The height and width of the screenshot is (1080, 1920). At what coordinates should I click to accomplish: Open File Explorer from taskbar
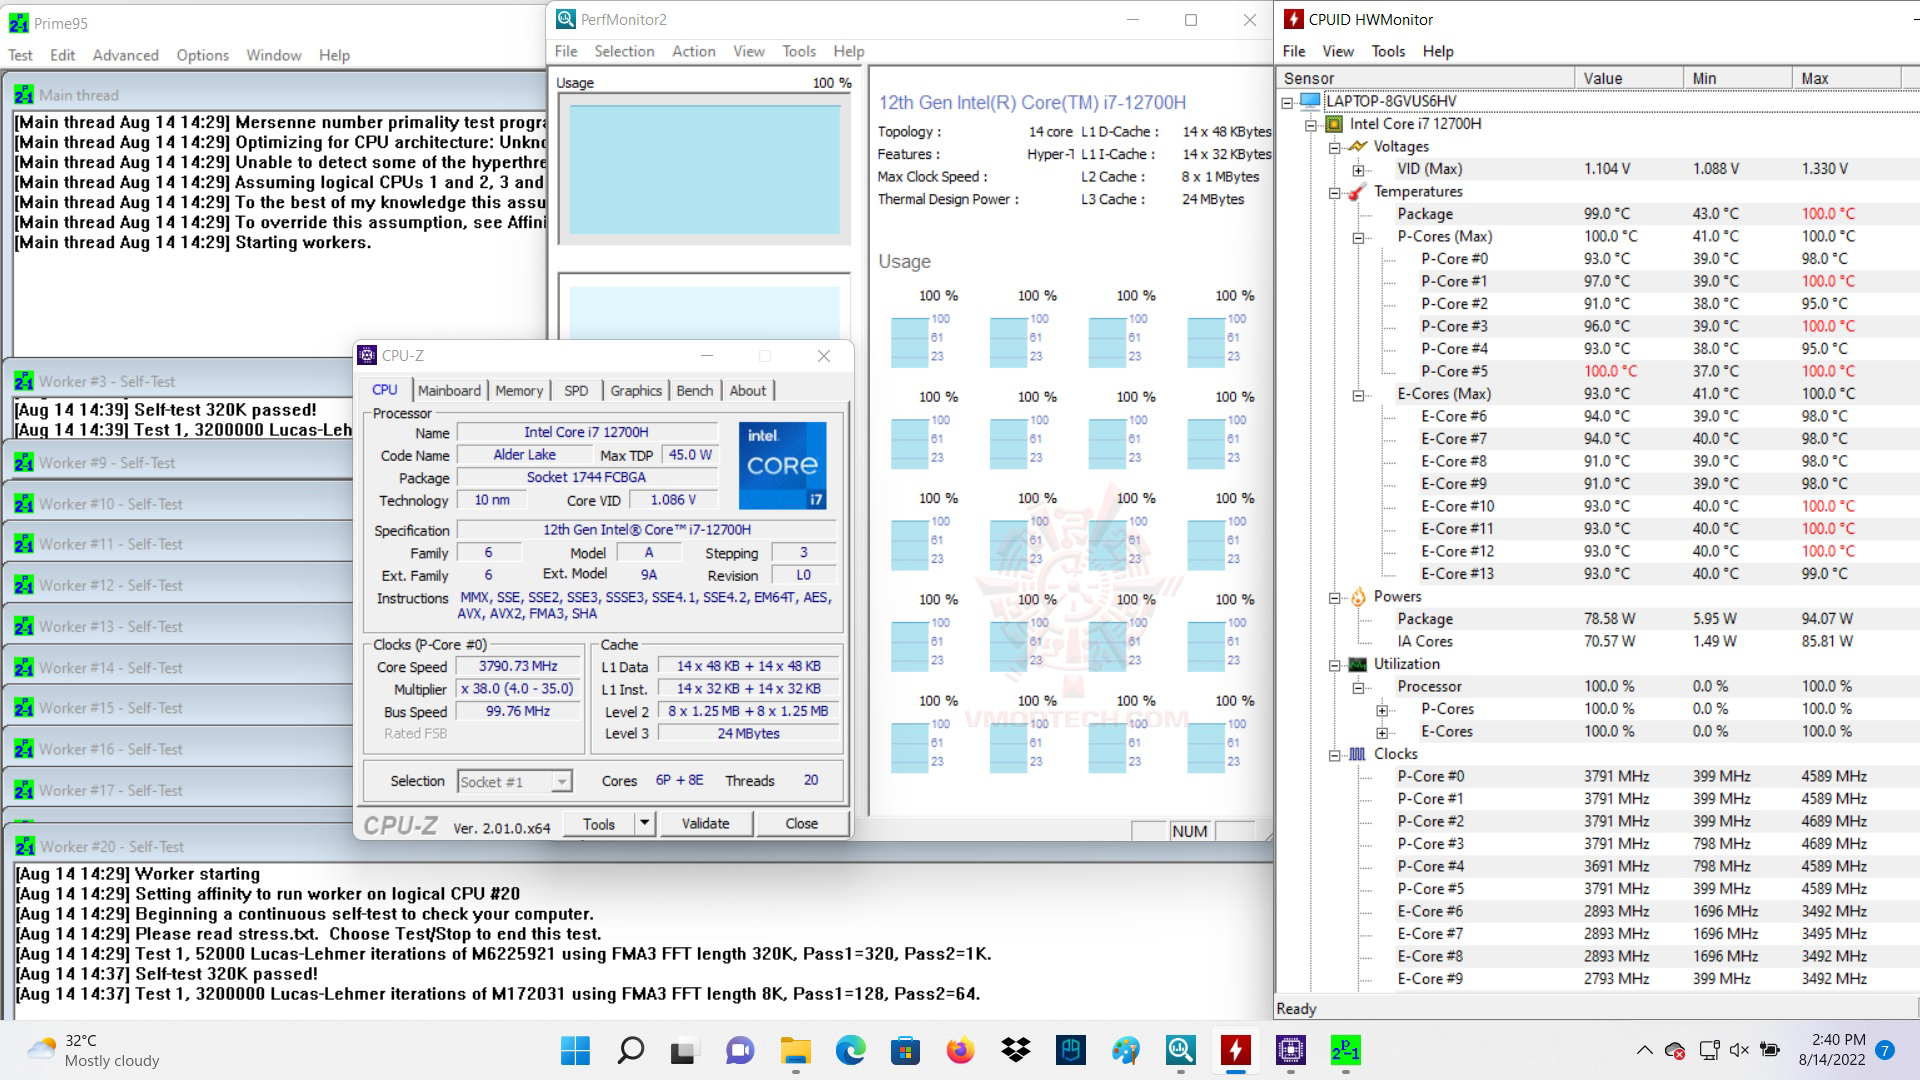[x=795, y=1050]
